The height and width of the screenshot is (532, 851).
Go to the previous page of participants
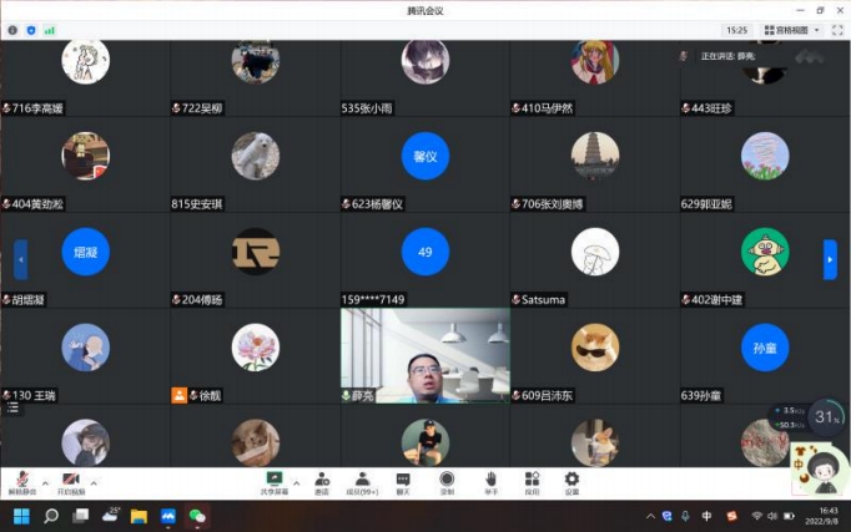21,260
